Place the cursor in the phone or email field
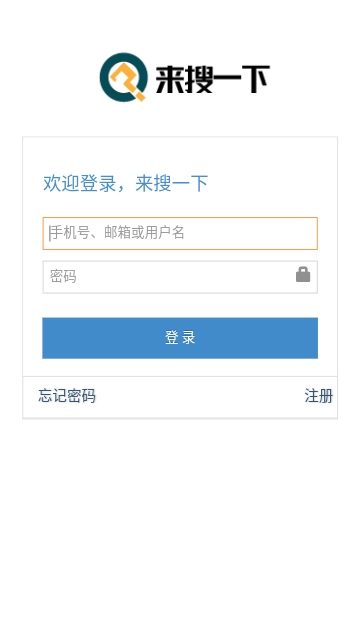Screen dimensions: 360x640 tap(180, 233)
